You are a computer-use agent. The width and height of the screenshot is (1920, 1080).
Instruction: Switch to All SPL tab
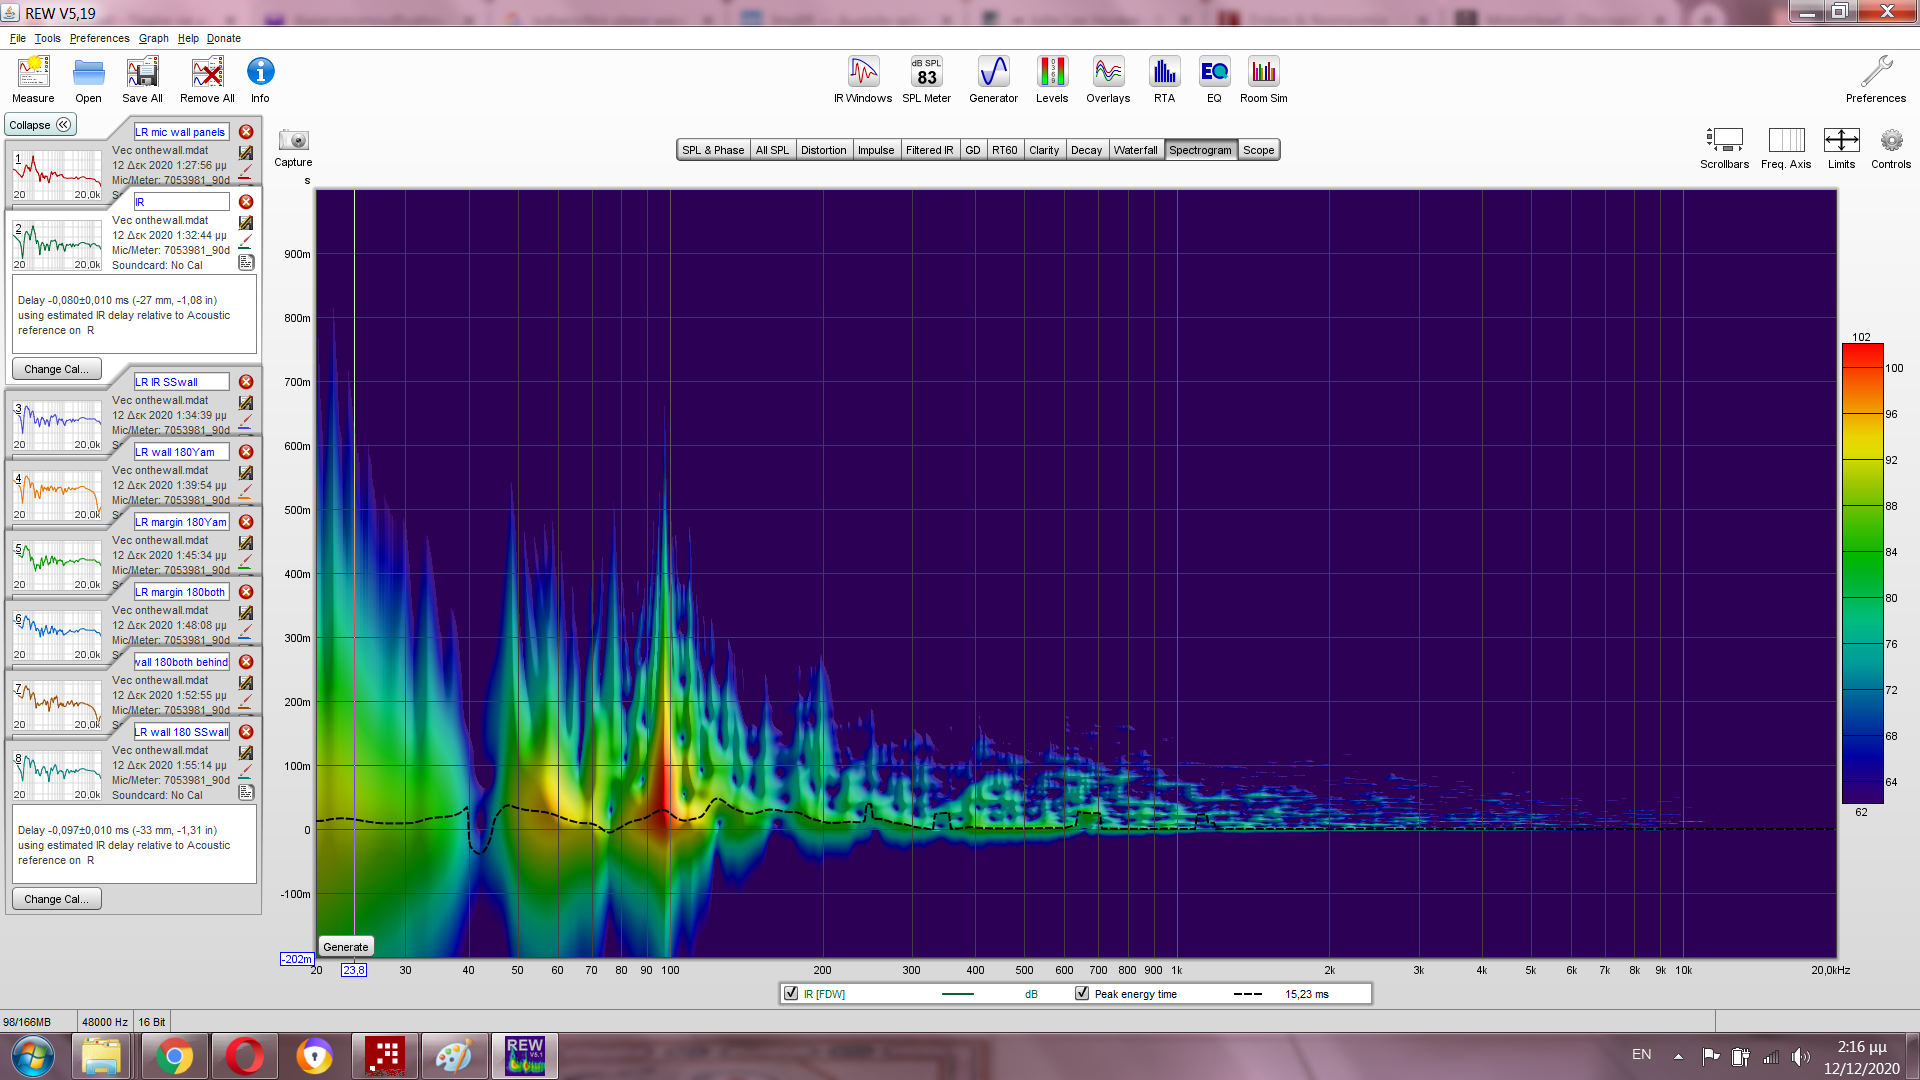pos(772,150)
